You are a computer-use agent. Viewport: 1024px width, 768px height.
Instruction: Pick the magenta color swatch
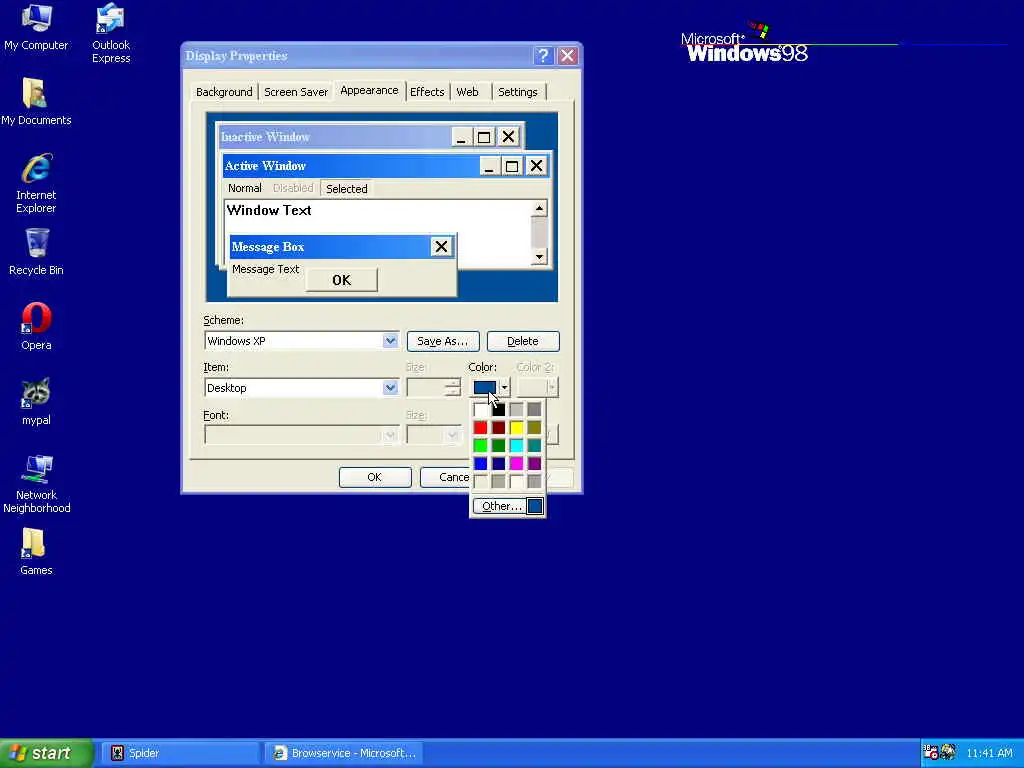(517, 464)
